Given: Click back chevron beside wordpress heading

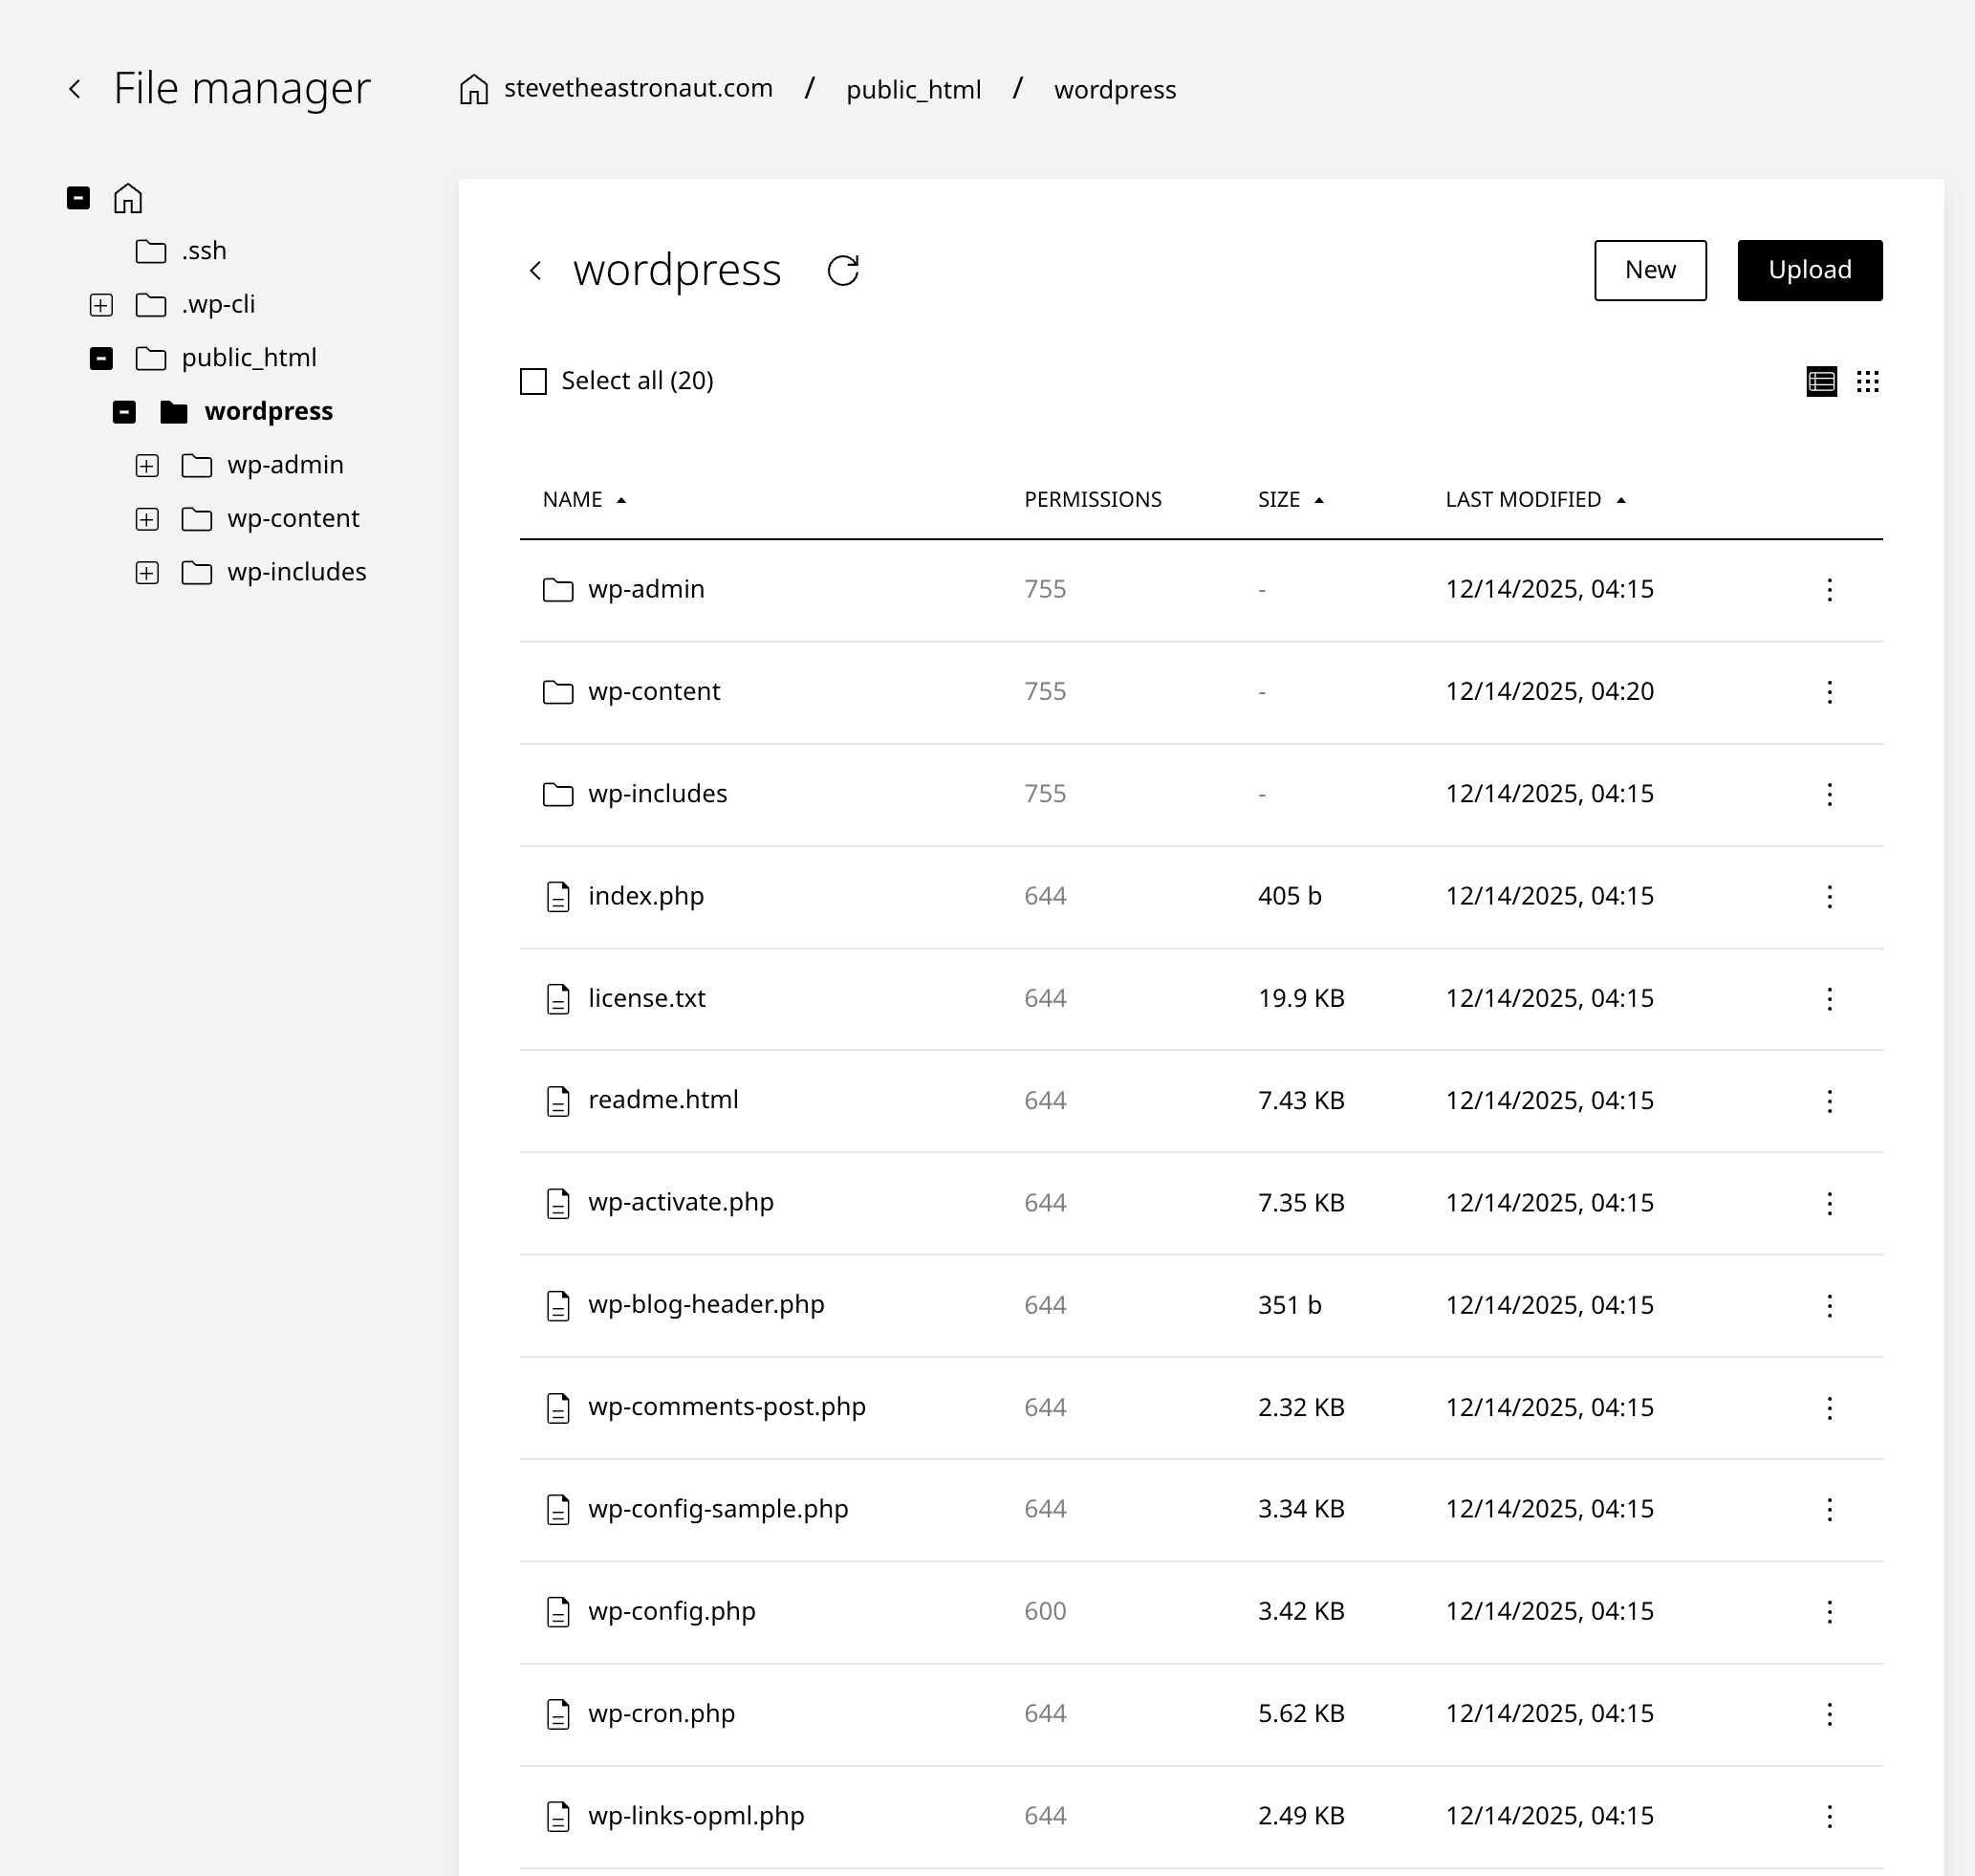Looking at the screenshot, I should tap(536, 270).
